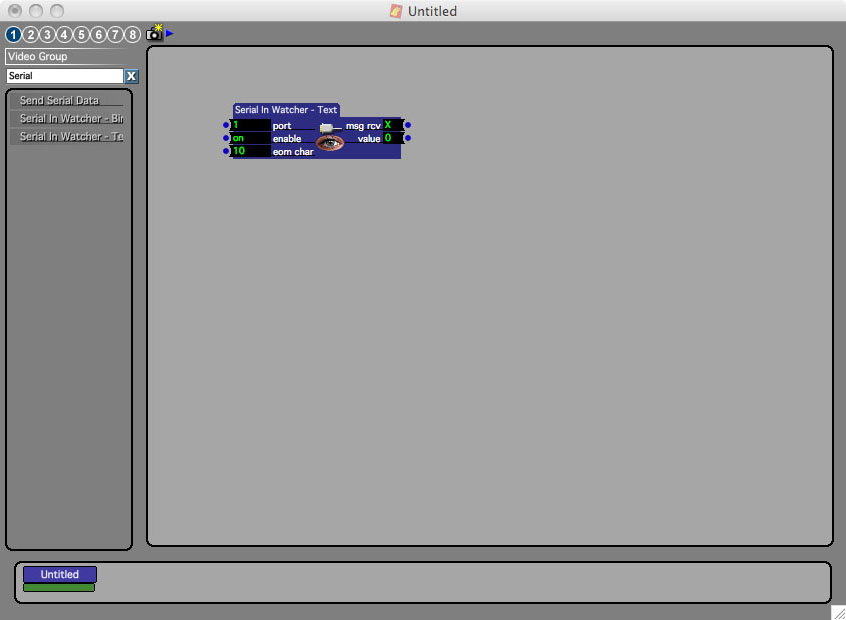
Task: Click the Serial In Watcher - Text title bar
Action: pos(286,110)
